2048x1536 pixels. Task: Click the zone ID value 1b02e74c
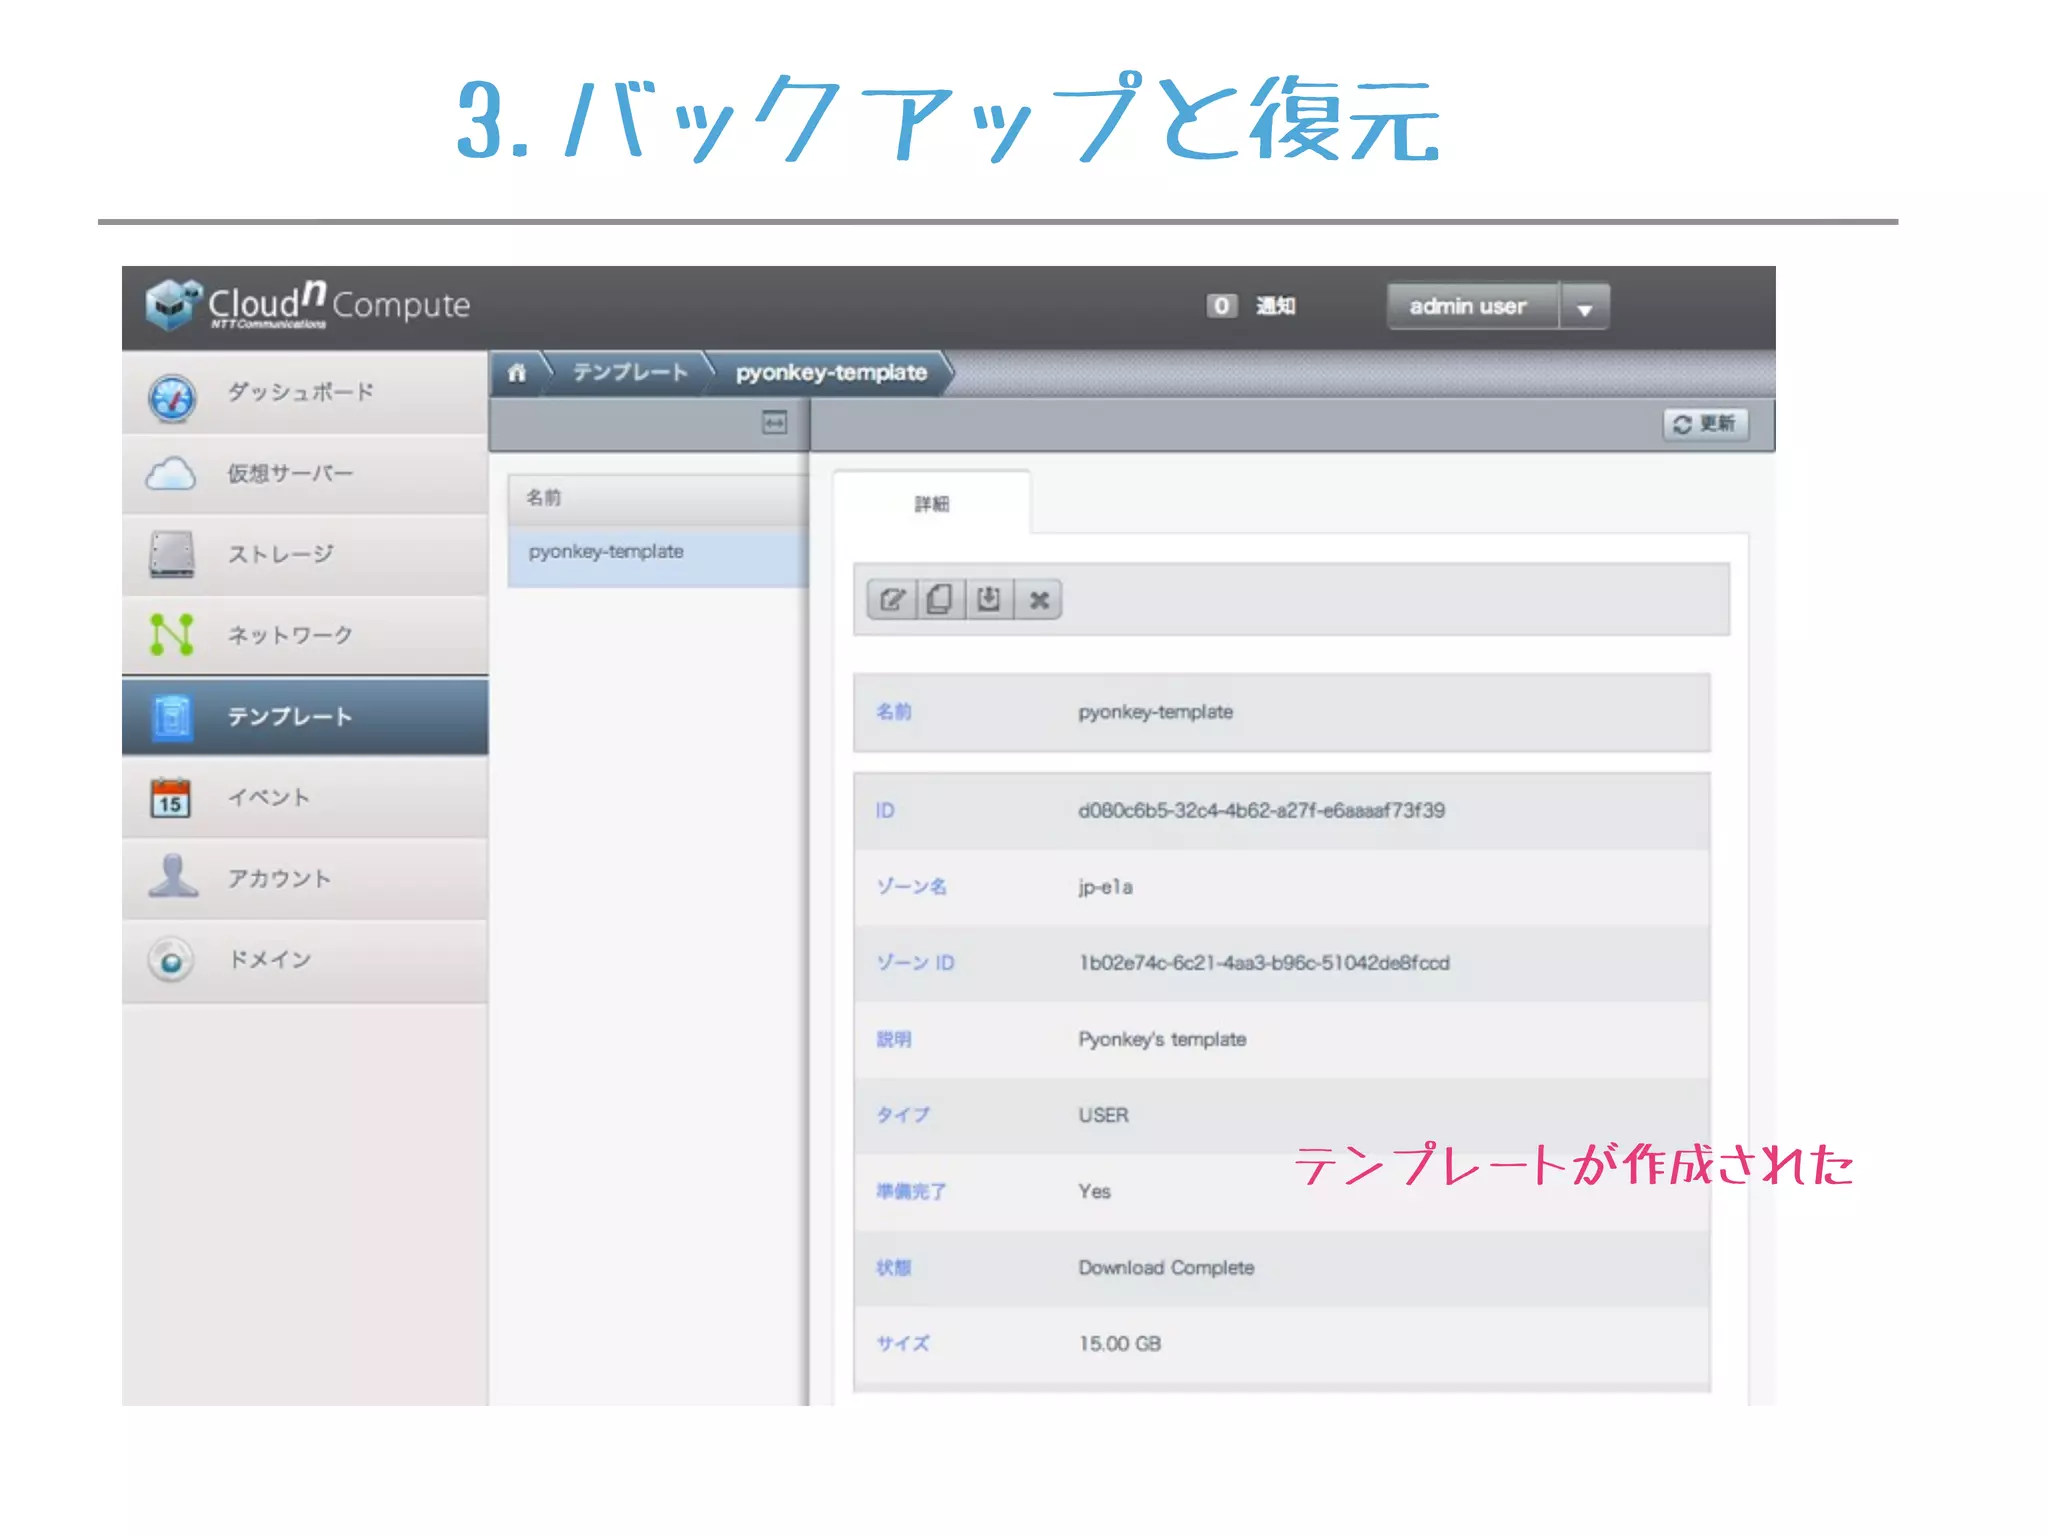tap(1264, 963)
